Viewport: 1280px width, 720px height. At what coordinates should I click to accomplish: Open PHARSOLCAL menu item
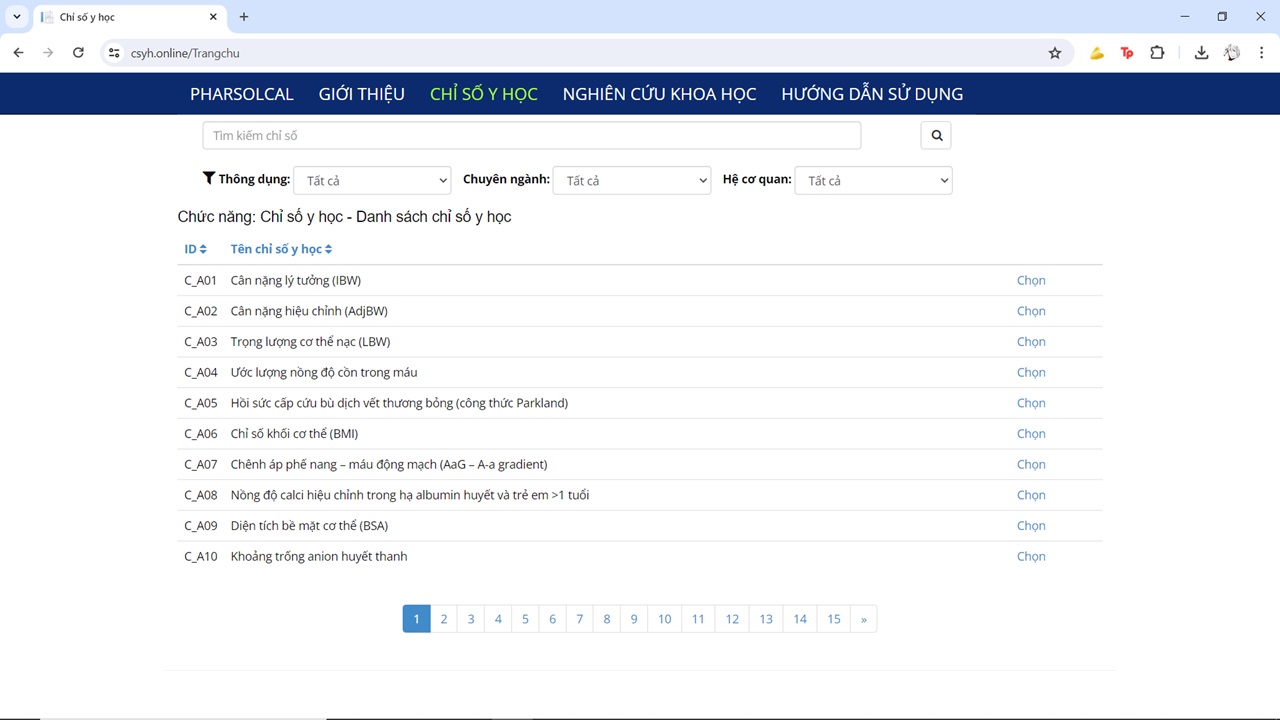[242, 94]
